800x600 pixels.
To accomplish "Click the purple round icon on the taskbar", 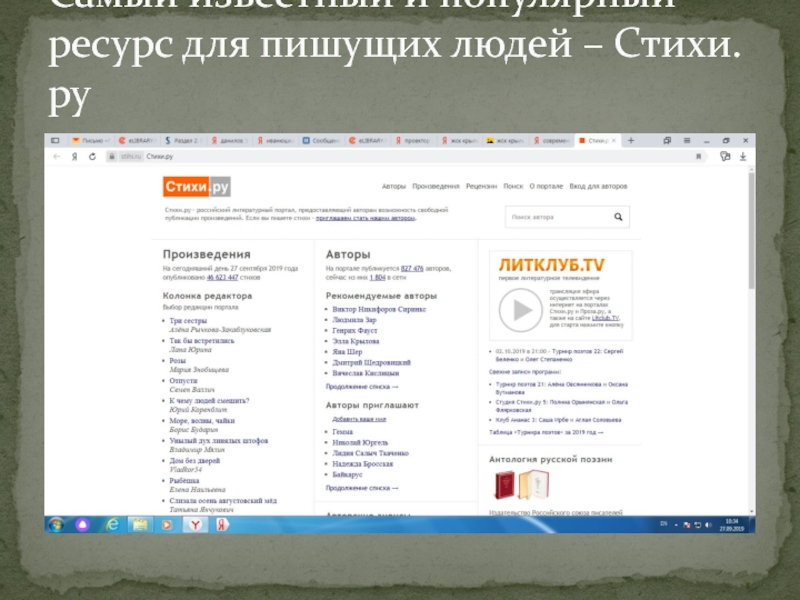I will 83,524.
